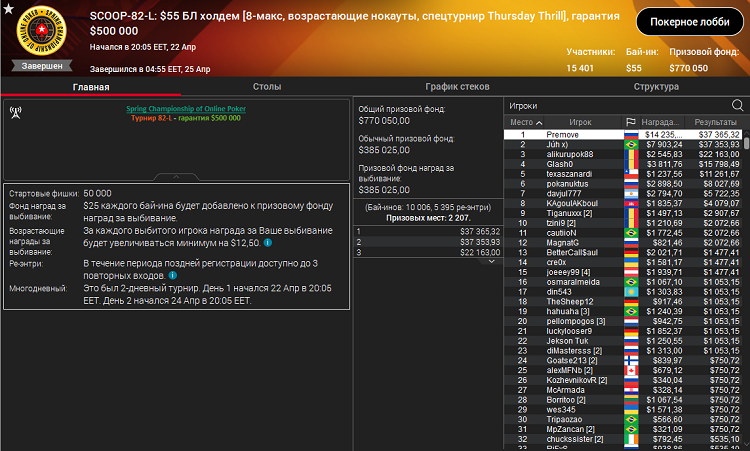The width and height of the screenshot is (750, 451).
Task: Collapse the tournament banner panel chevron
Action: pyautogui.click(x=176, y=177)
